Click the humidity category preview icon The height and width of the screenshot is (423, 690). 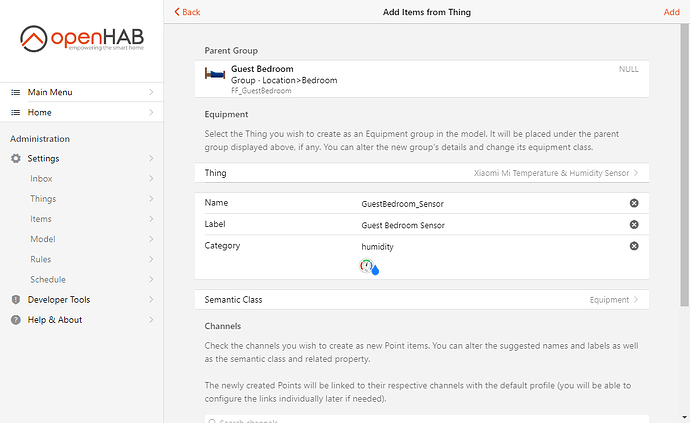coord(369,267)
